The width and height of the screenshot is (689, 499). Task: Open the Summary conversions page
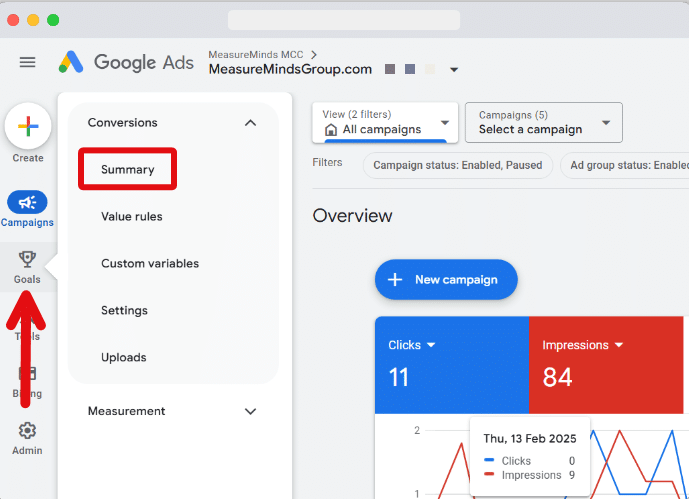127,170
